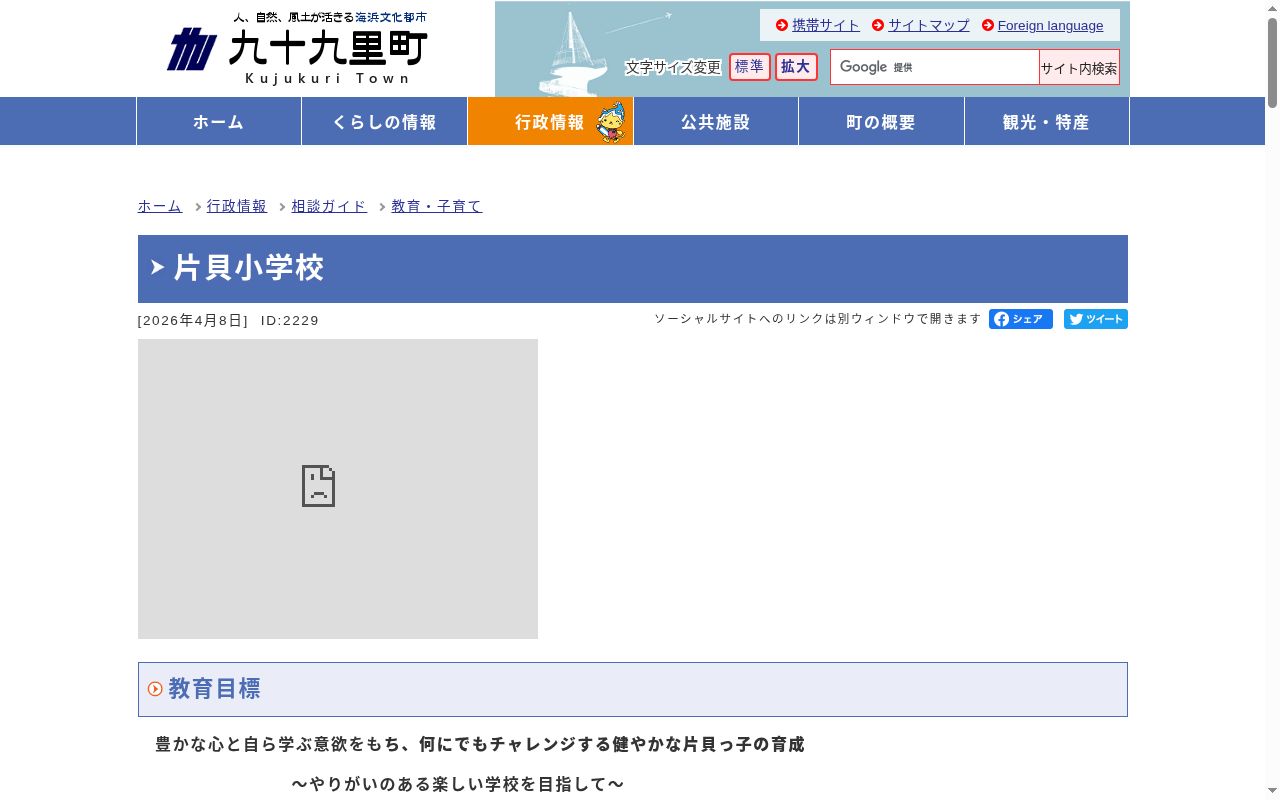Screen dimensions: 1280x800
Task: Open the 携帯サイト link
Action: [826, 25]
